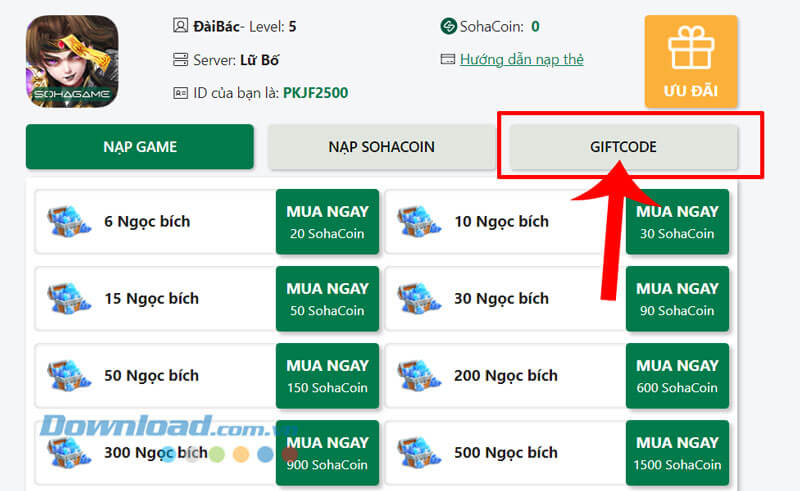Click the user profile icon beside ĐàiBác

(180, 26)
